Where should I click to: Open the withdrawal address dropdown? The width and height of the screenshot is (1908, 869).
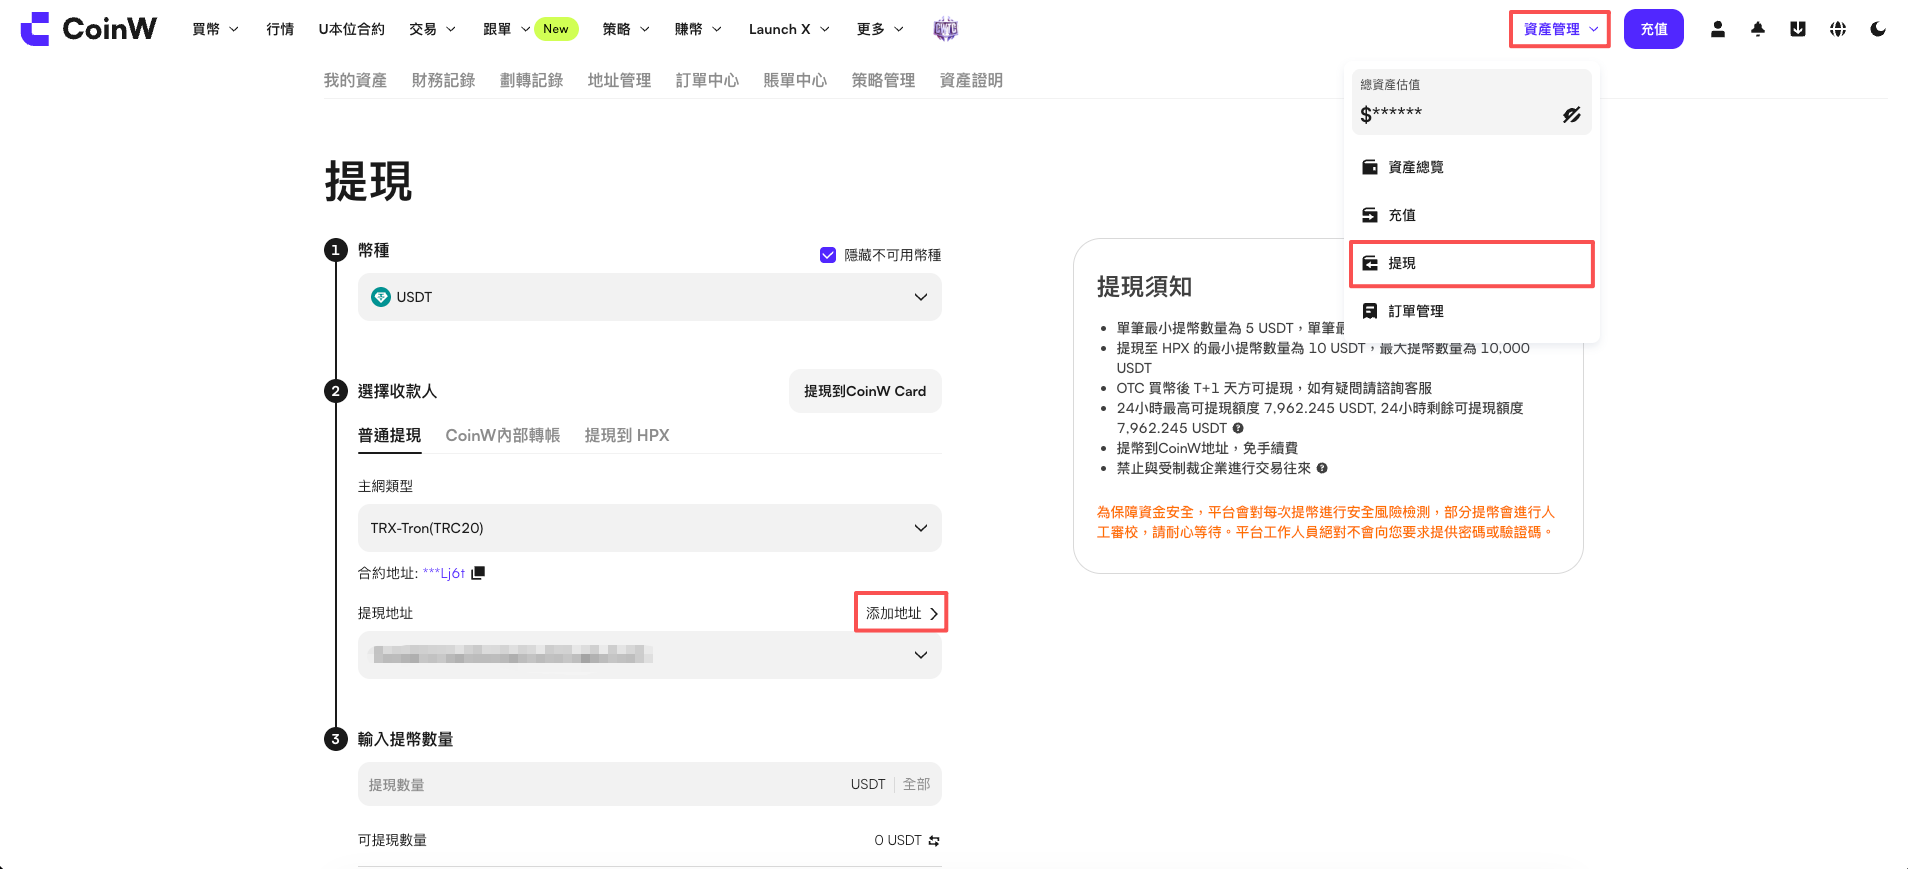[x=650, y=655]
